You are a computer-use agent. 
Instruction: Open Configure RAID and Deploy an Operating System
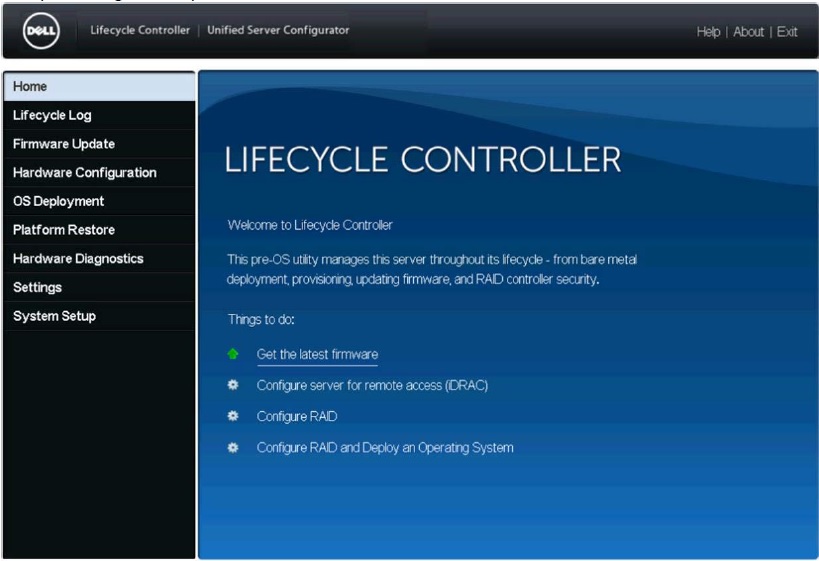[385, 448]
